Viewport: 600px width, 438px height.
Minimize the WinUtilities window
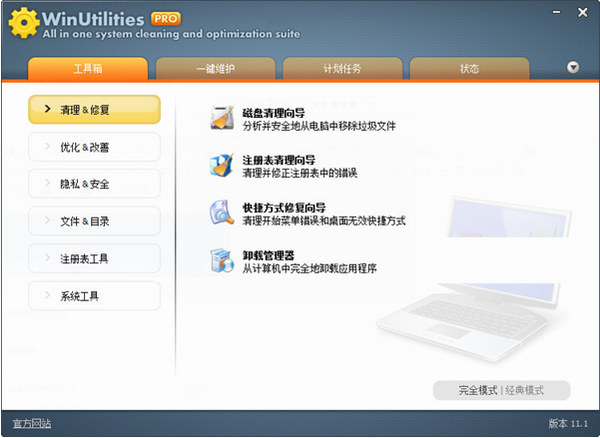(x=556, y=13)
